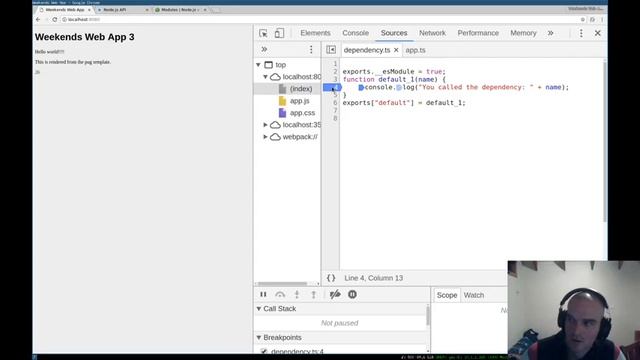Pretty print the source with braces icon
Viewport: 640px width, 360px height.
click(331, 278)
